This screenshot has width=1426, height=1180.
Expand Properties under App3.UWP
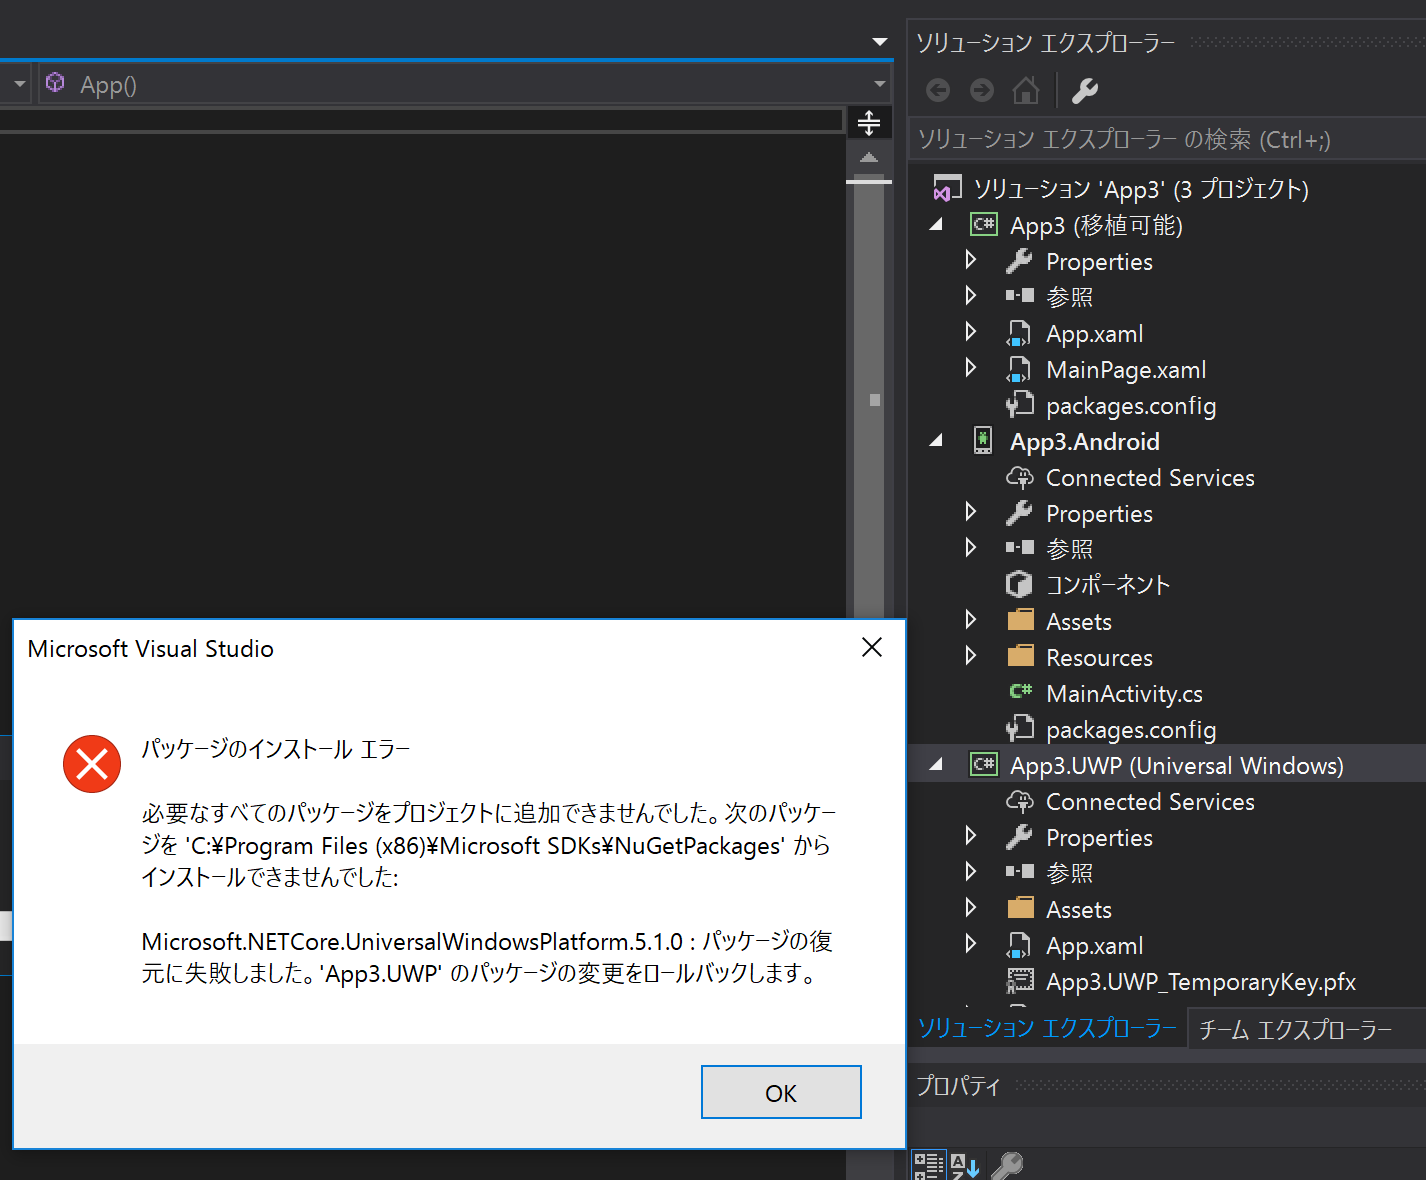971,835
